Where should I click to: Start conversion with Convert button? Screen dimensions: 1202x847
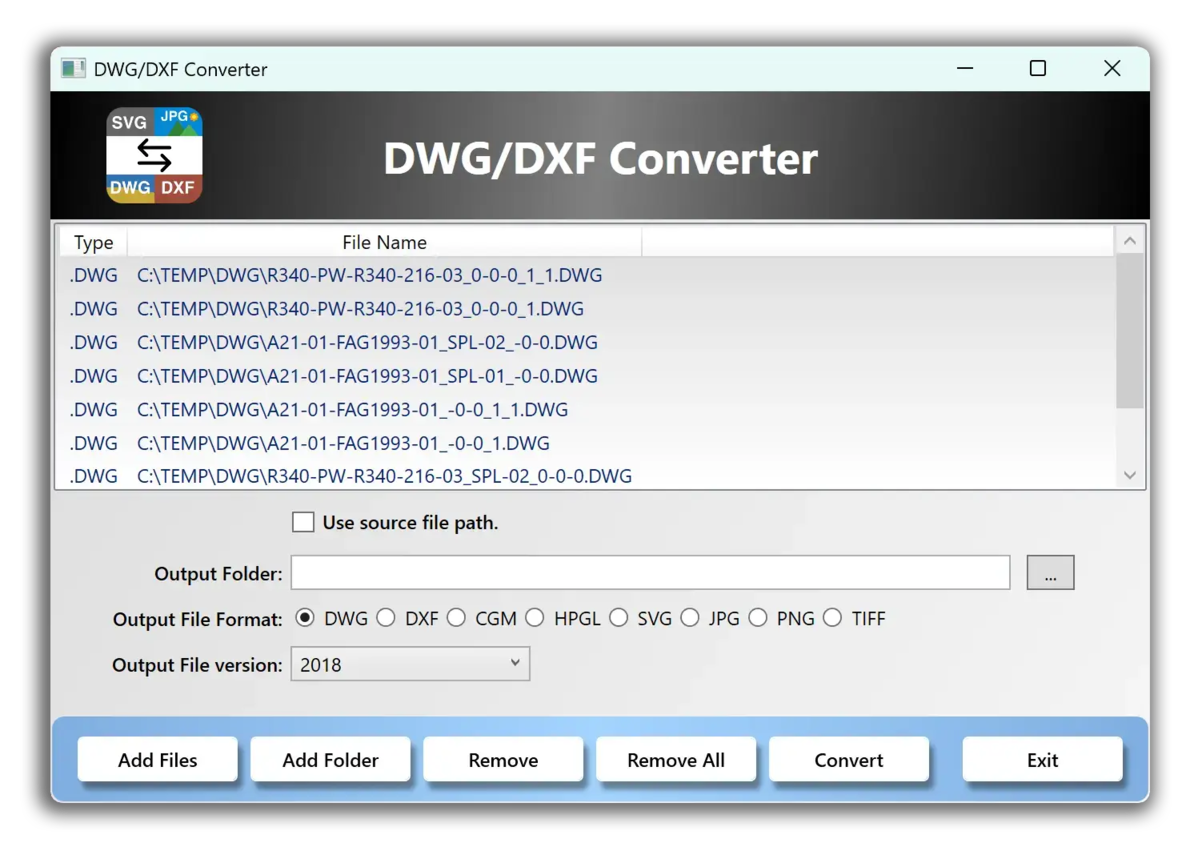point(849,760)
